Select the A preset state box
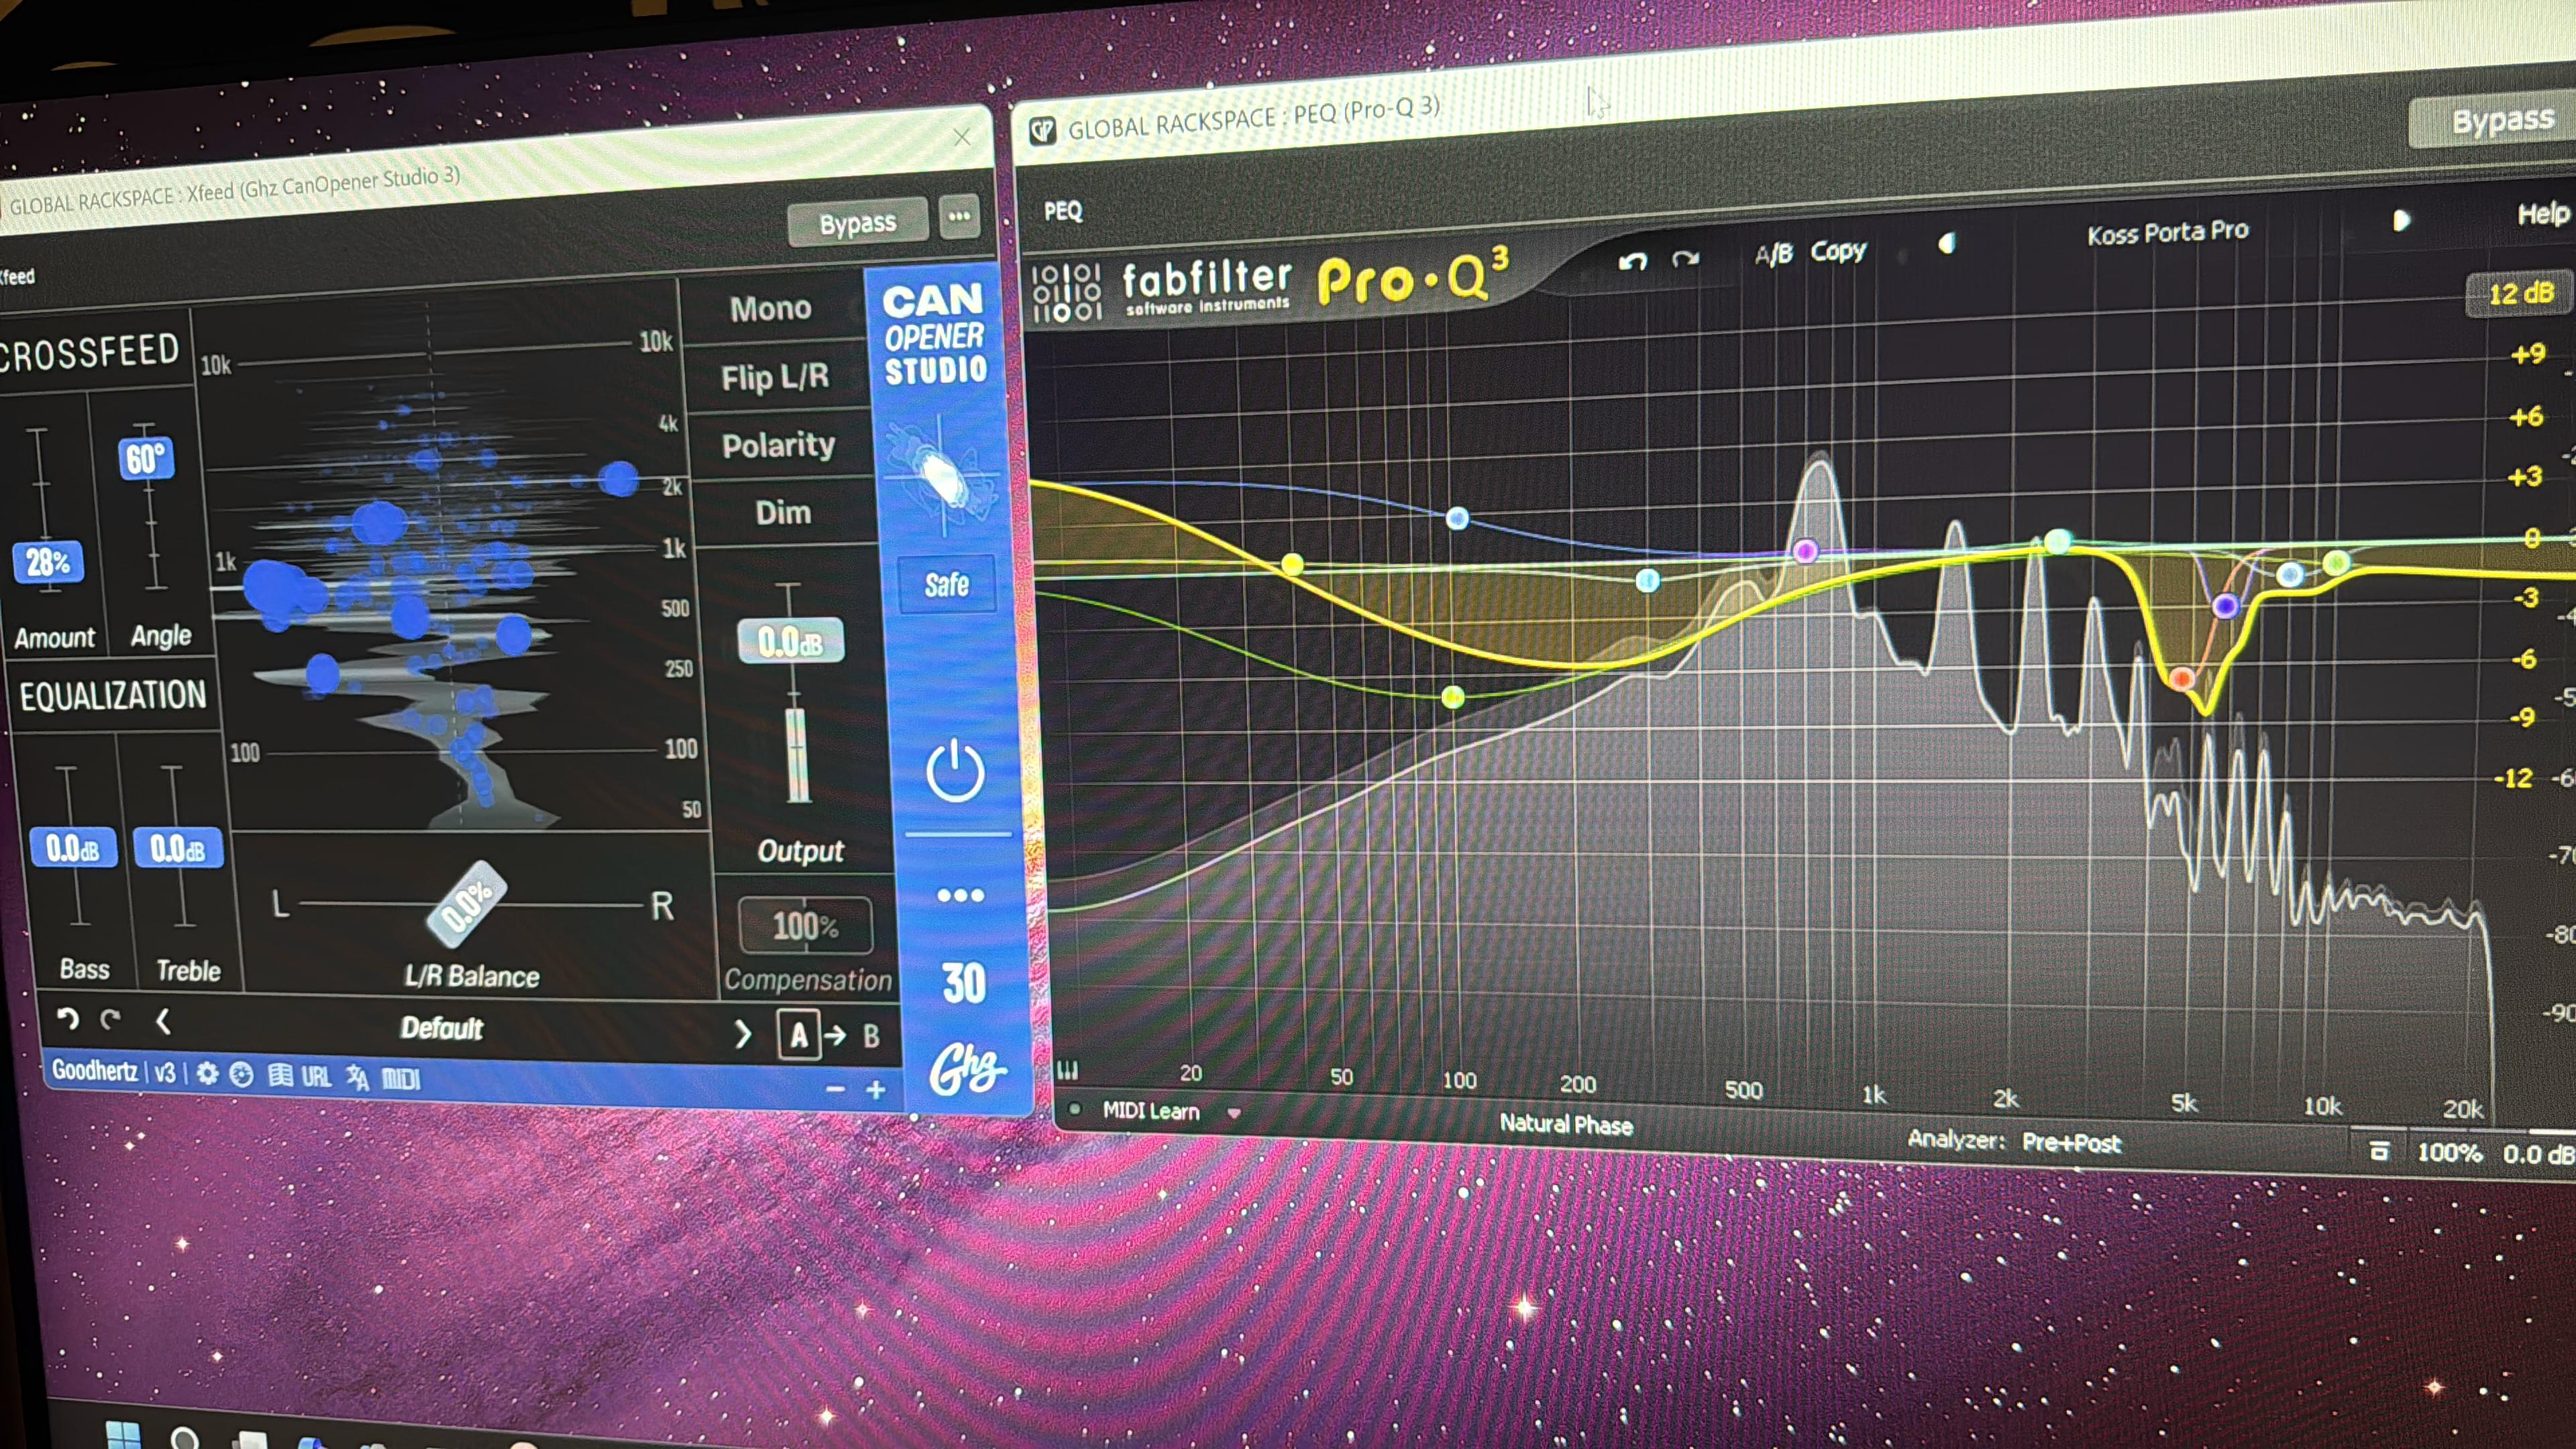This screenshot has height=1449, width=2576. [798, 1035]
